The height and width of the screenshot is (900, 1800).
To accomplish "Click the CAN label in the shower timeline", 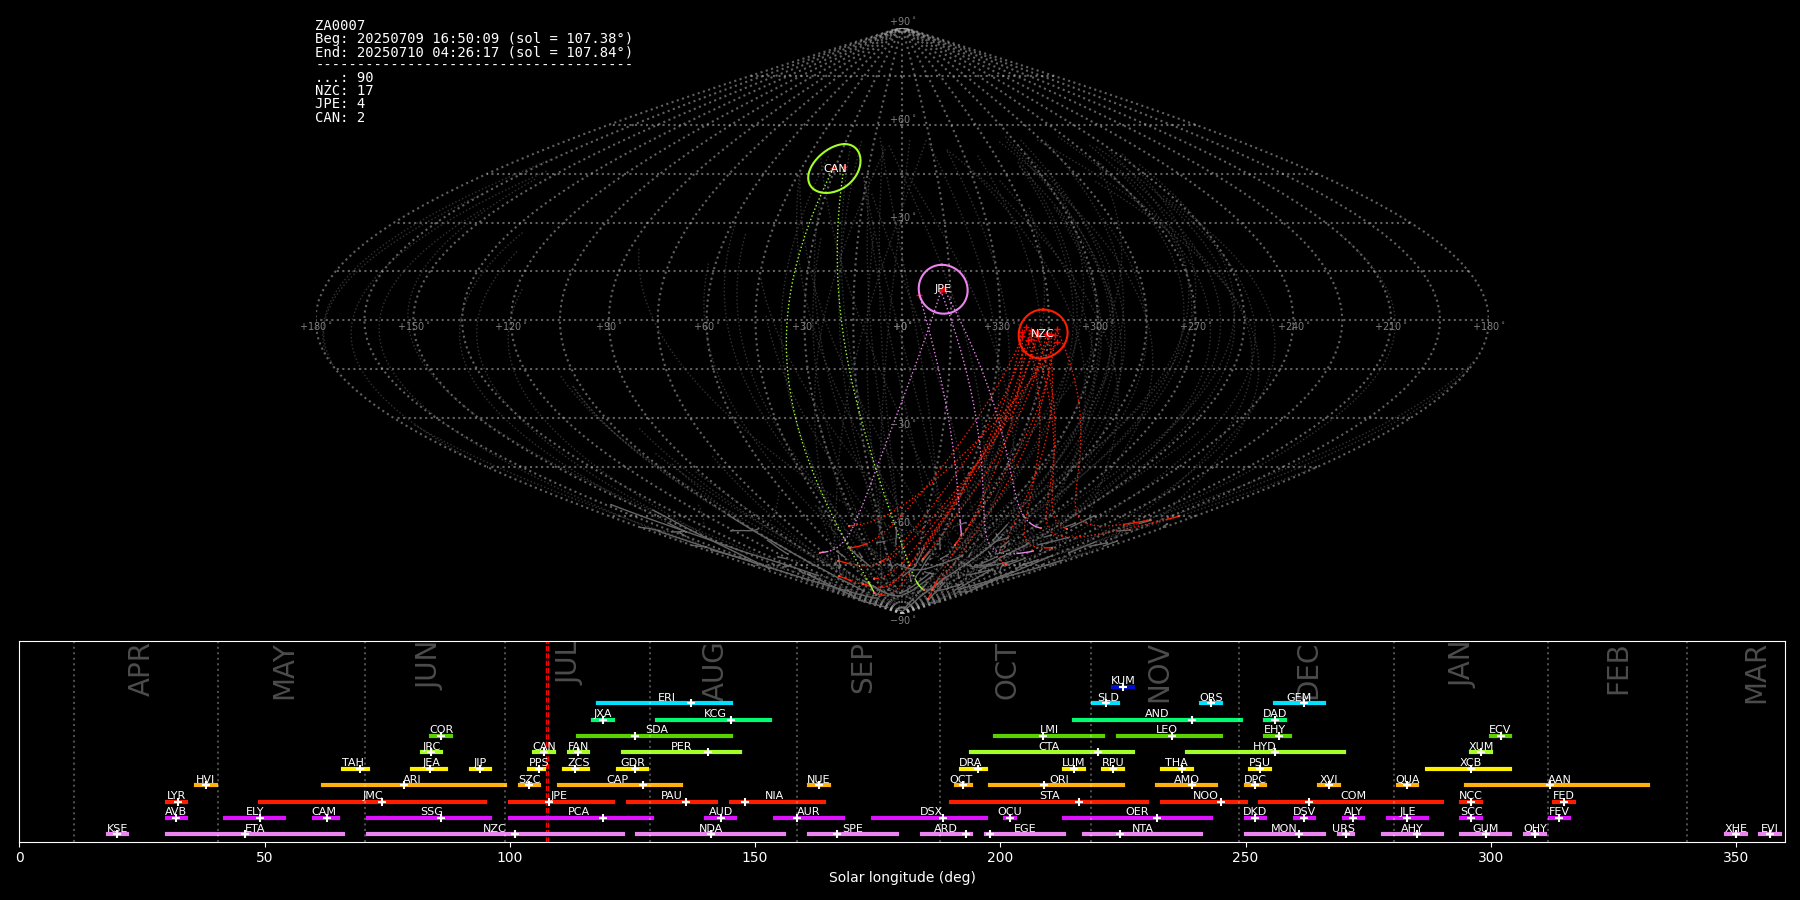I will pos(544,747).
